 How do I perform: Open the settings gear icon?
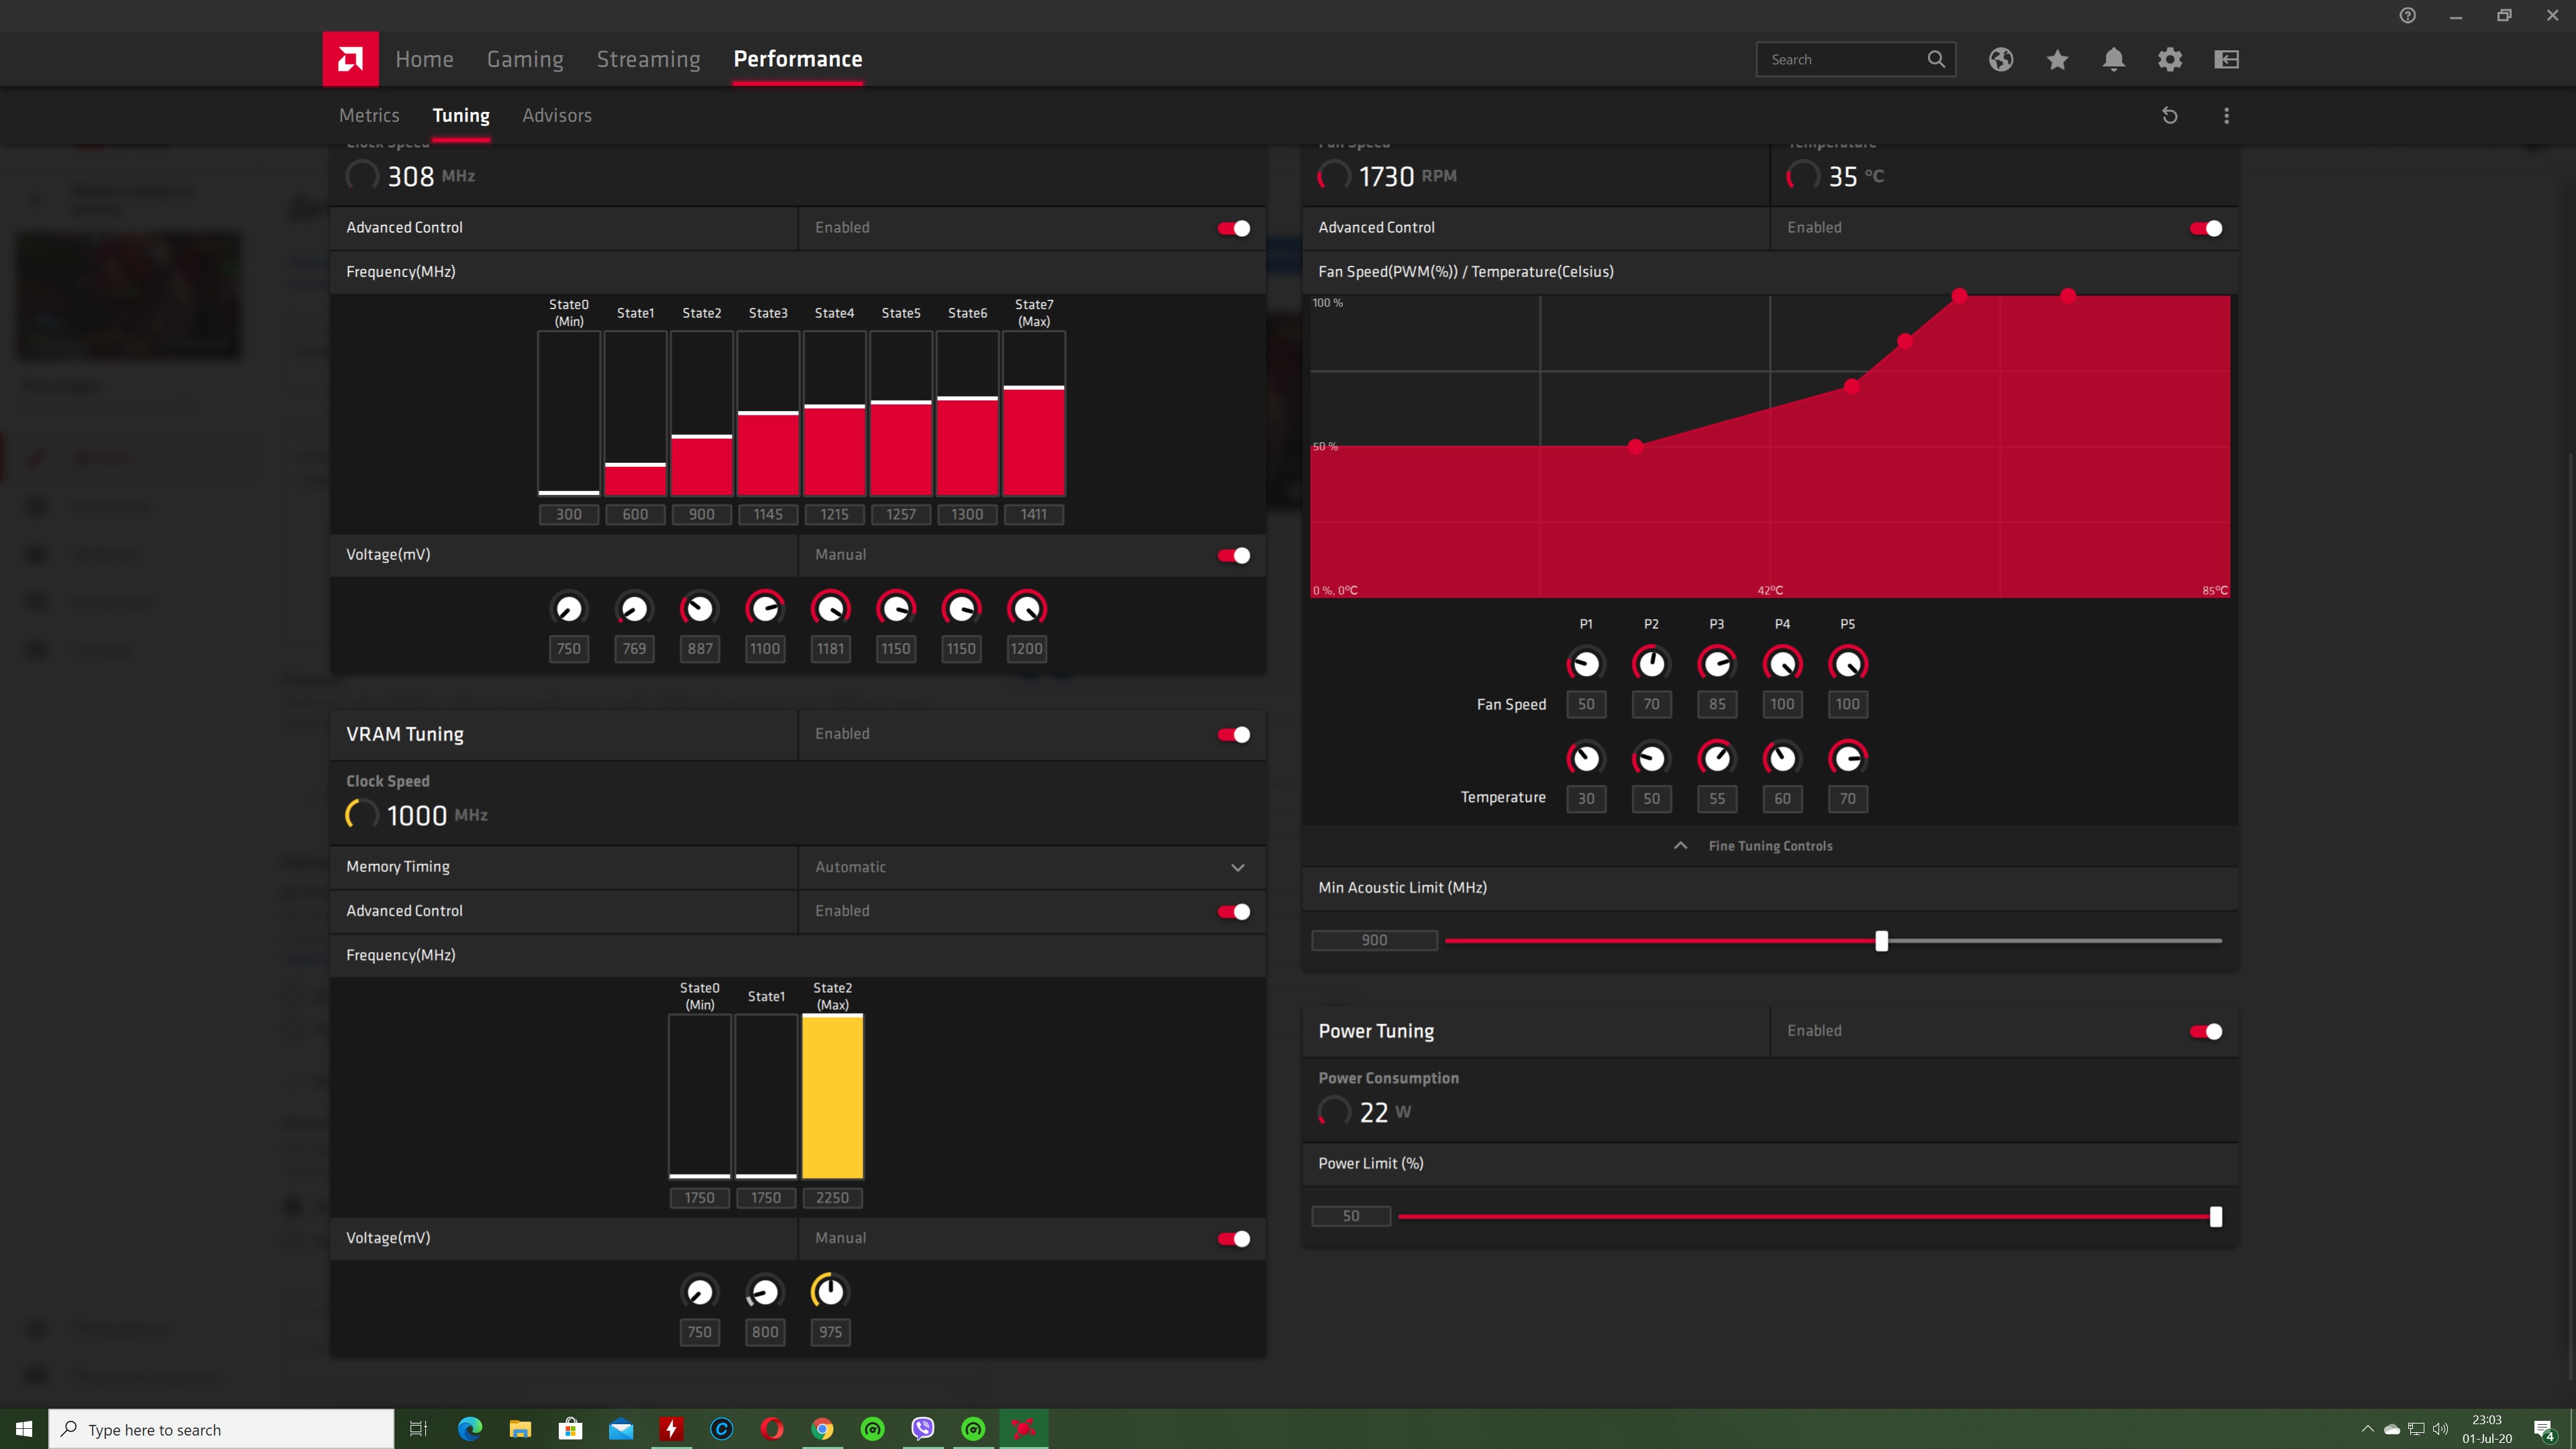pyautogui.click(x=2170, y=59)
